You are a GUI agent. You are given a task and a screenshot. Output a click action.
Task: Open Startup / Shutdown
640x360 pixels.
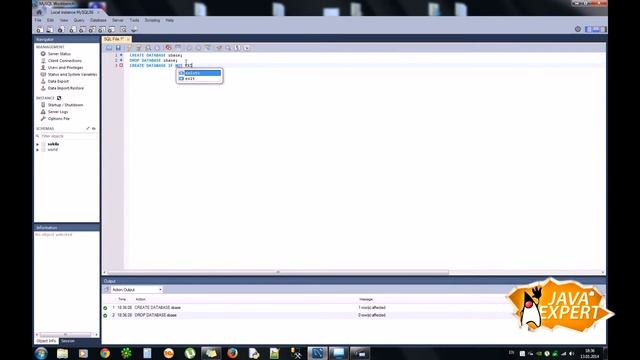65,105
